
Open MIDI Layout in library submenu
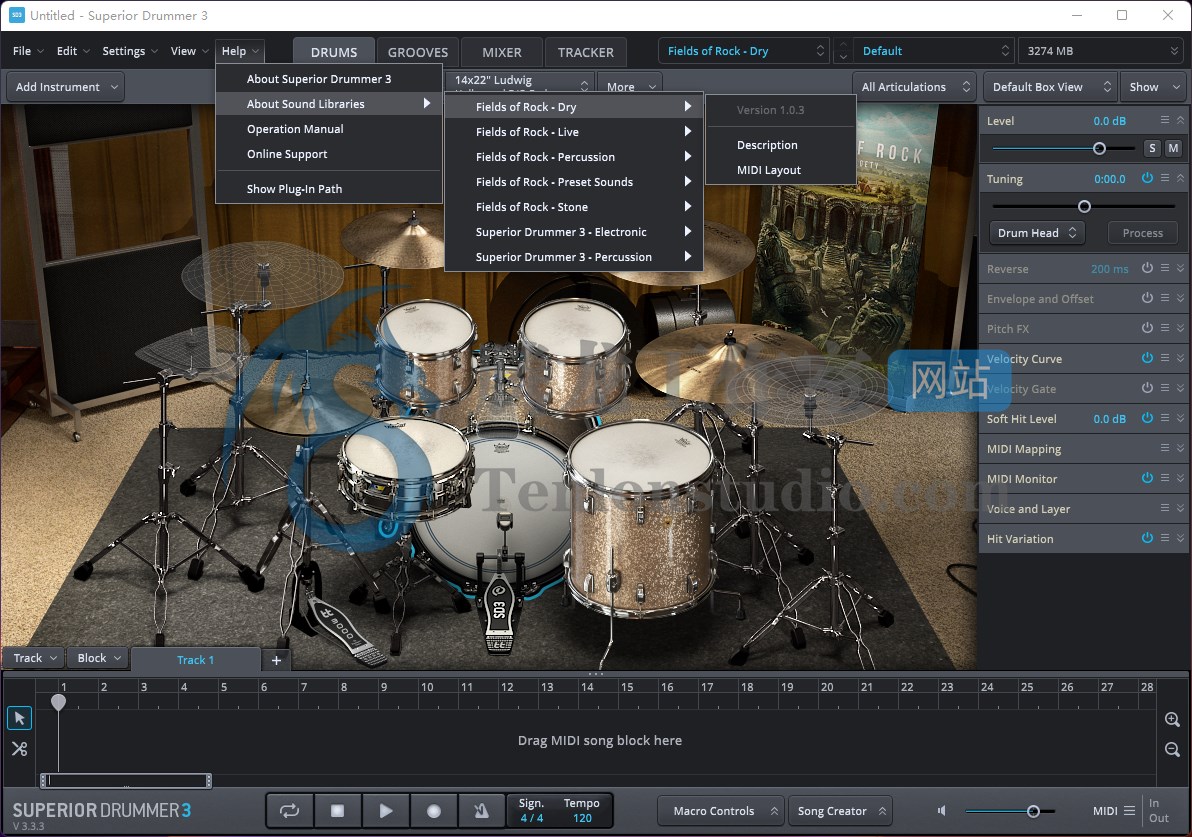781,170
